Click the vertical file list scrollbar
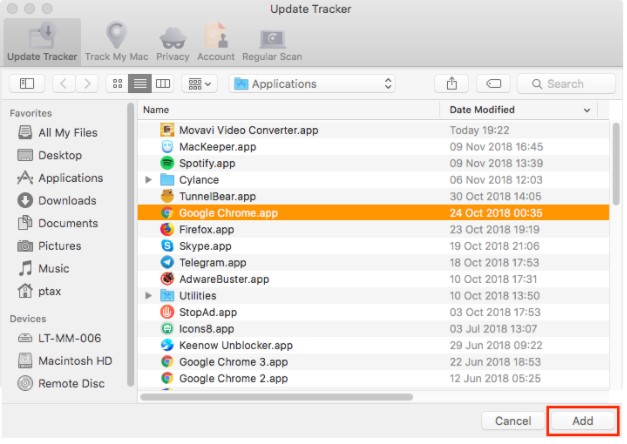Viewport: 627px width, 444px height. [616, 164]
